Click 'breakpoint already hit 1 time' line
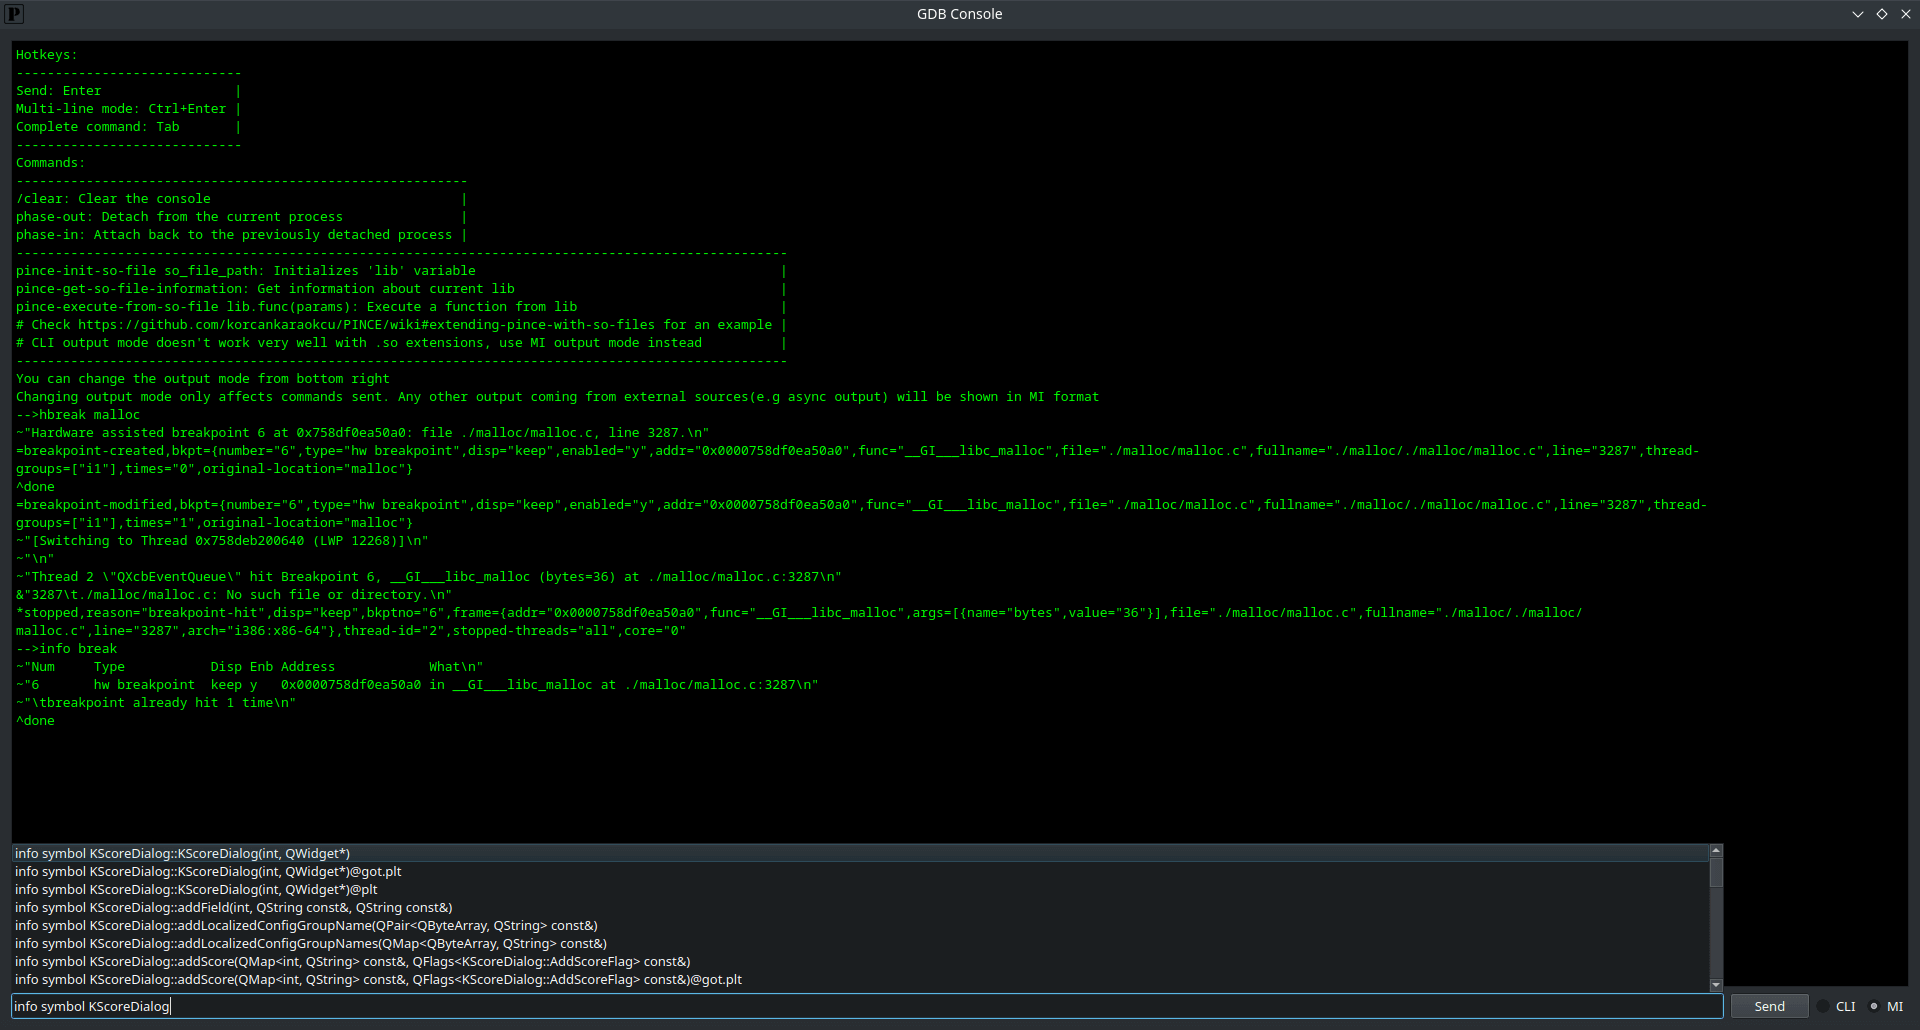Image resolution: width=1920 pixels, height=1030 pixels. (x=156, y=703)
